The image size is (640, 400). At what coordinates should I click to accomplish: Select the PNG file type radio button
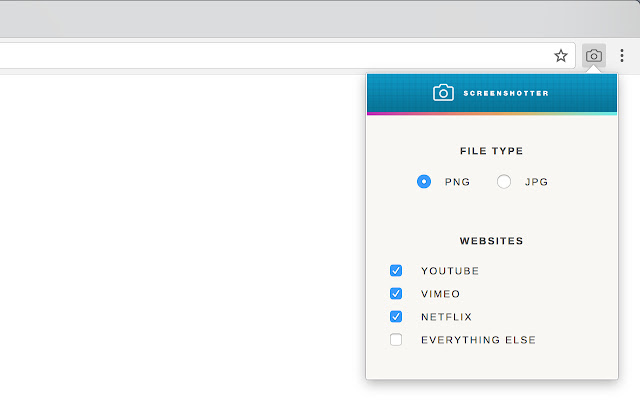(x=424, y=182)
